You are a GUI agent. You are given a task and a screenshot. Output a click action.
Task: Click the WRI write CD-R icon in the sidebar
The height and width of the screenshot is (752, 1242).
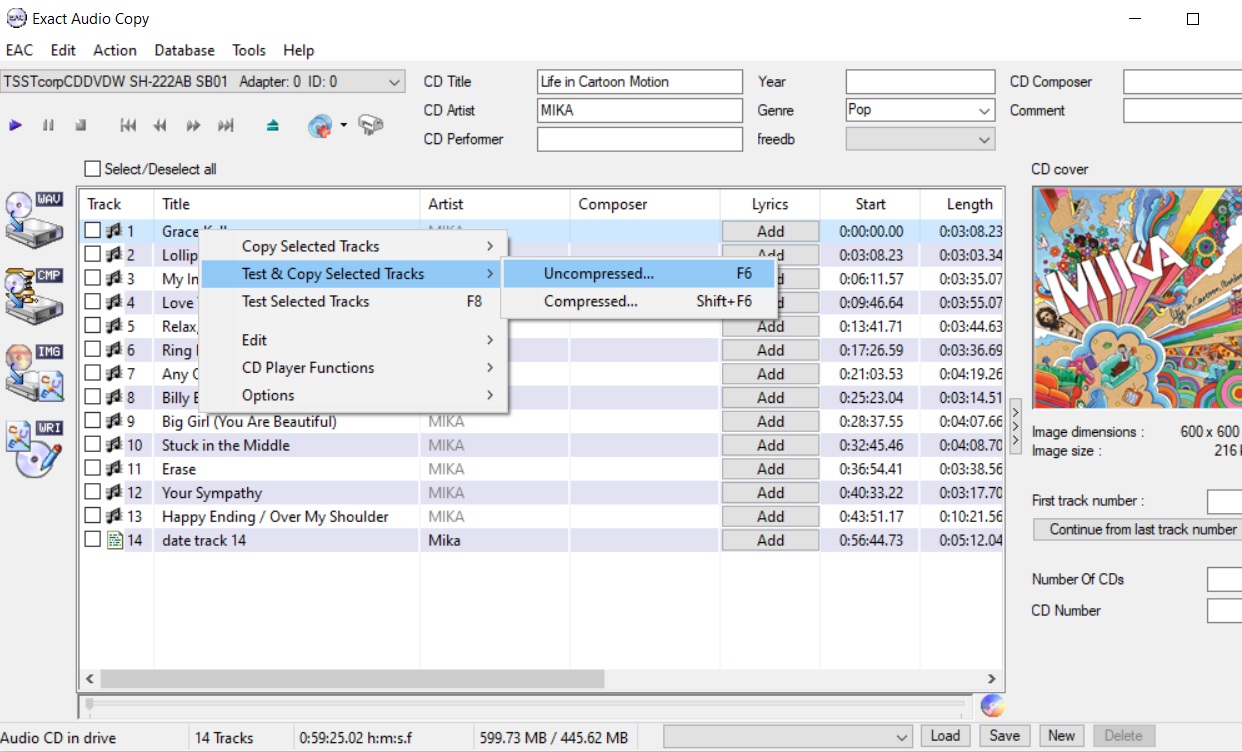click(x=35, y=449)
